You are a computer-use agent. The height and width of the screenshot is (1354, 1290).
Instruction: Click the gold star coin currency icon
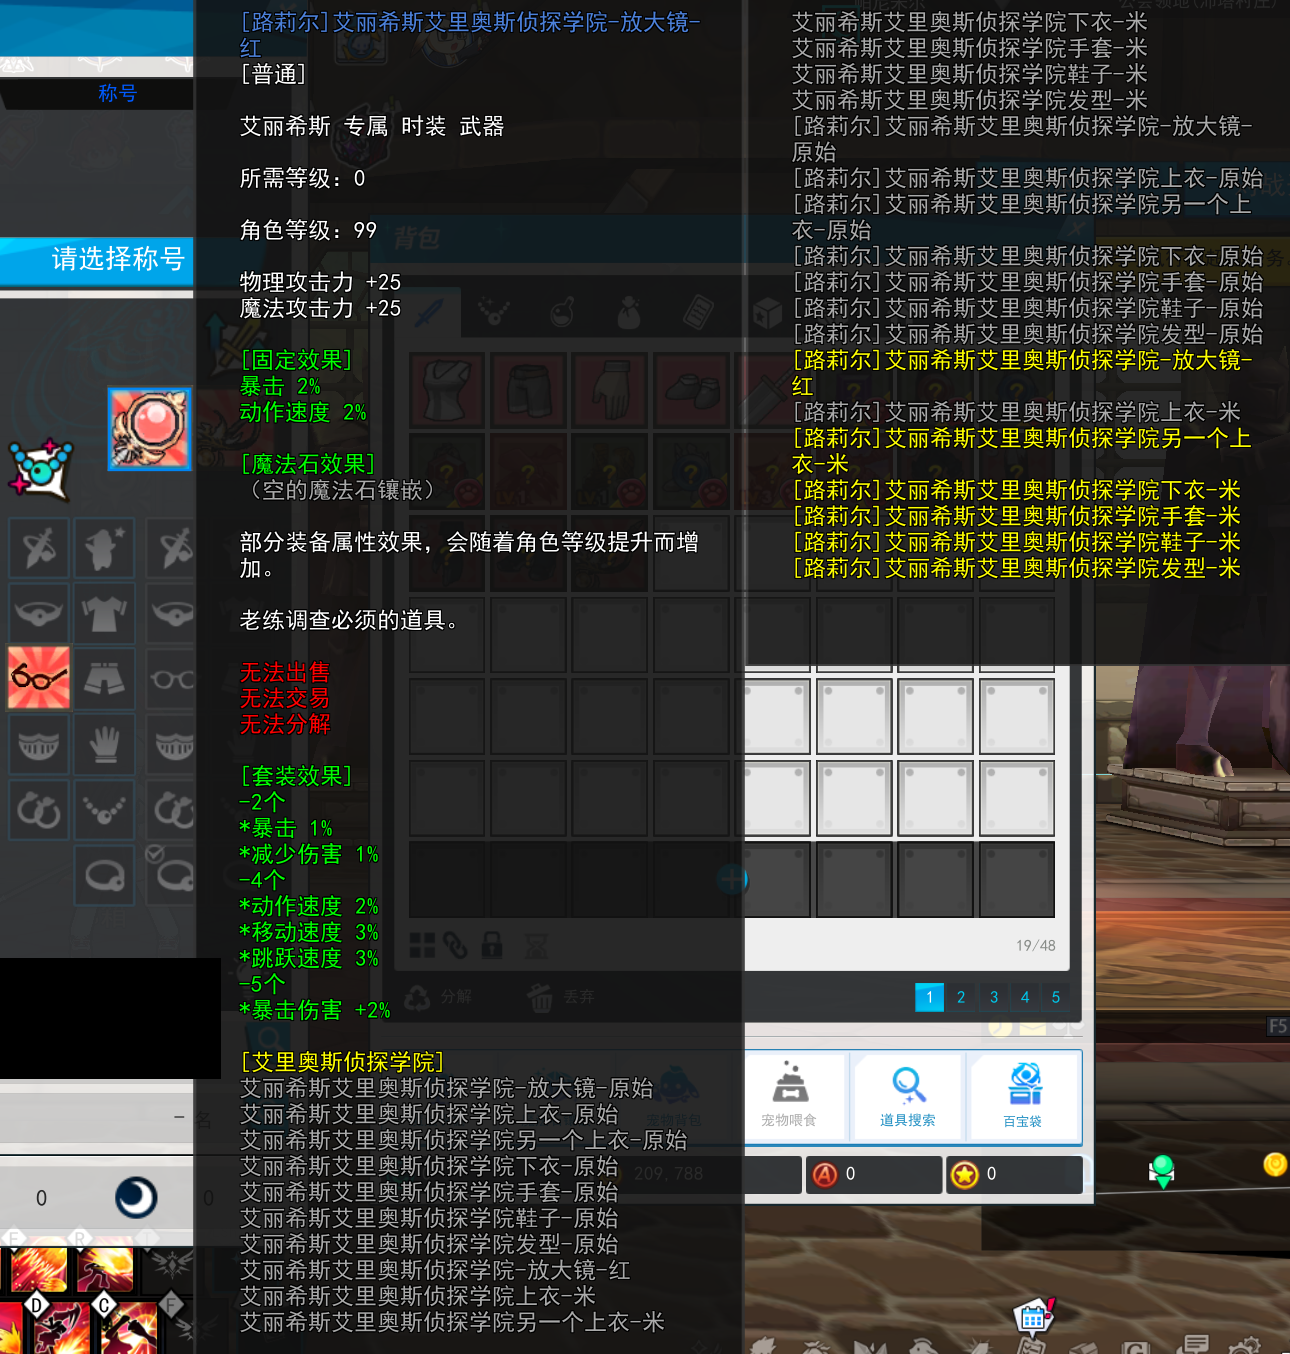pyautogui.click(x=965, y=1175)
